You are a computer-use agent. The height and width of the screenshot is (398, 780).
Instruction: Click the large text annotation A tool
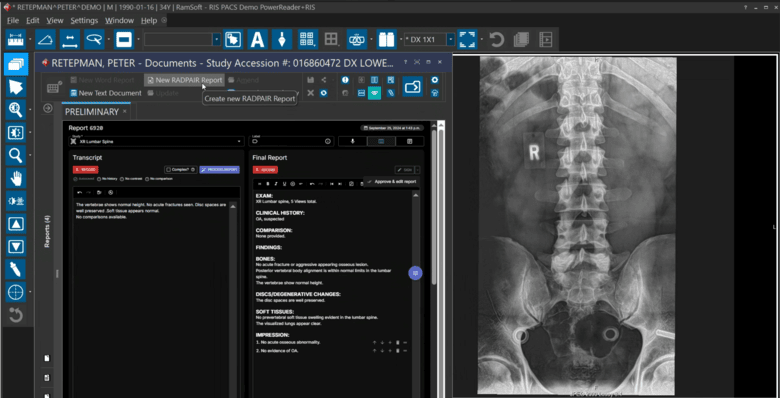click(258, 39)
